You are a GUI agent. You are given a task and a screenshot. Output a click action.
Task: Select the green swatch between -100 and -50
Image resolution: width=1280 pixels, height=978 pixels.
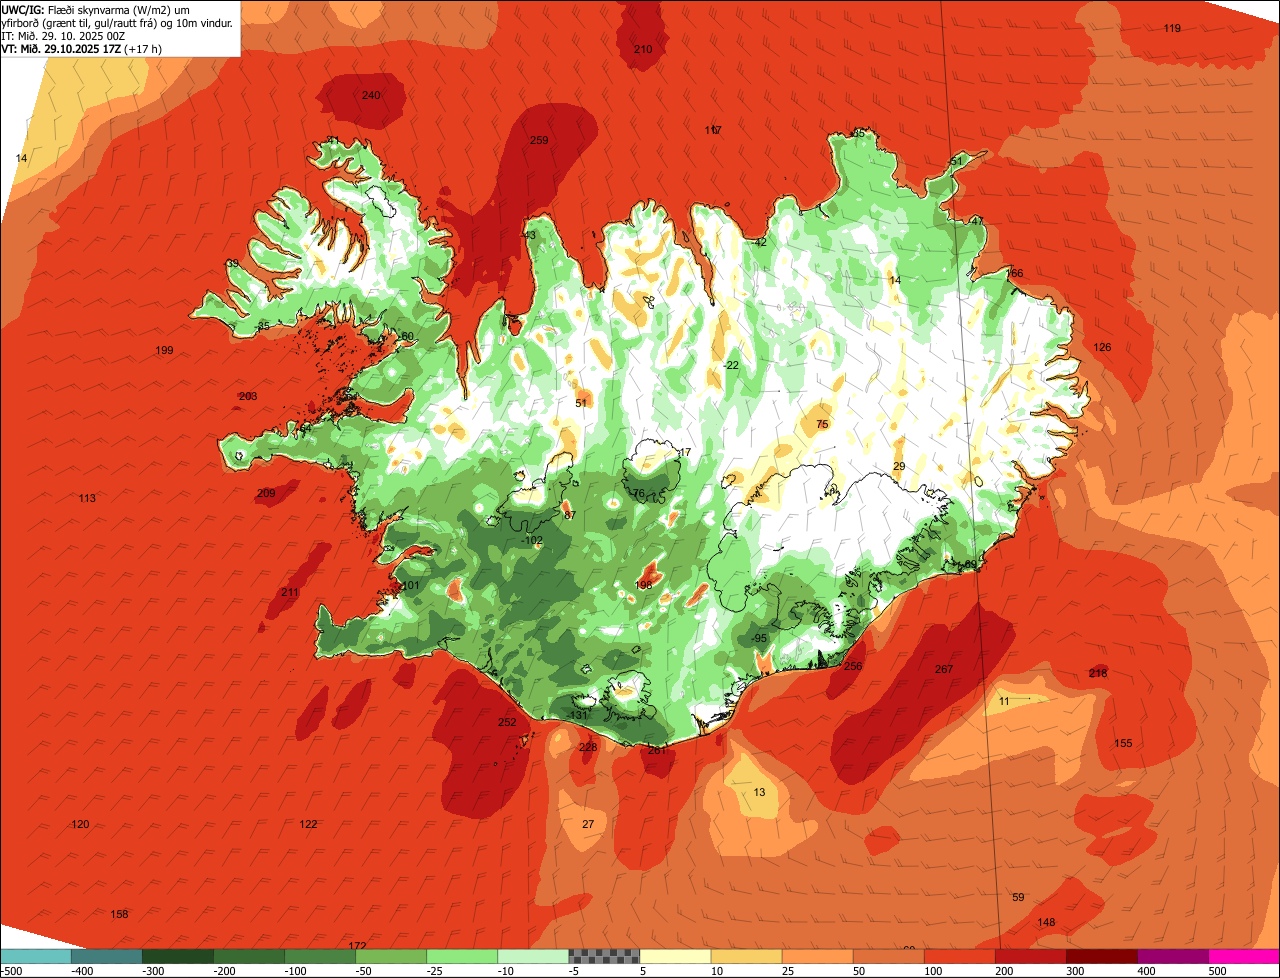tap(320, 956)
